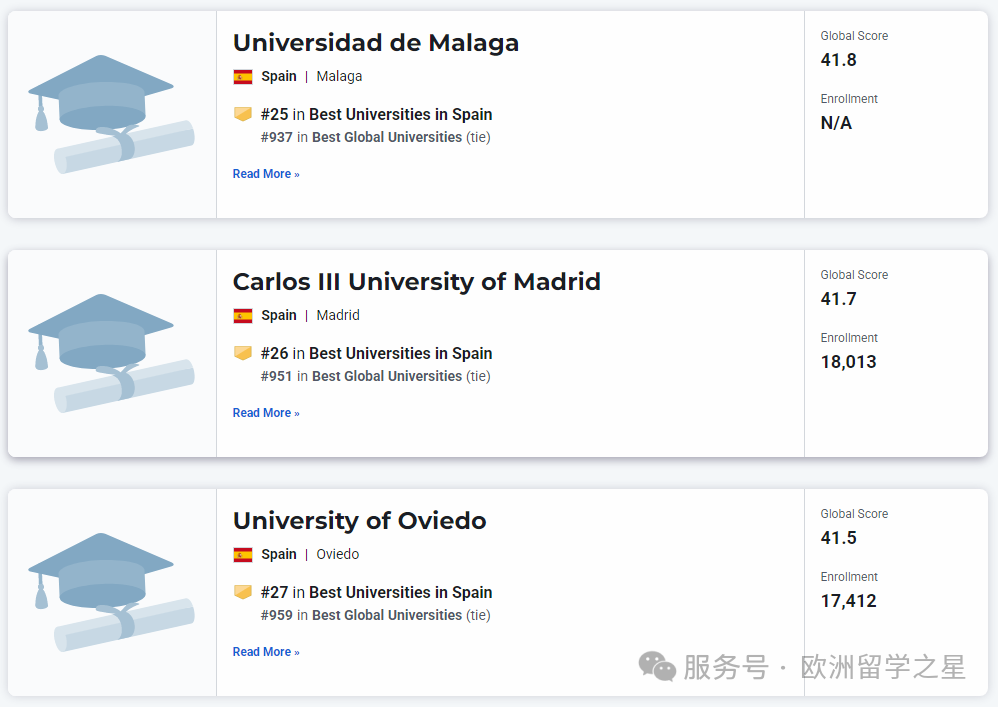This screenshot has width=998, height=707.
Task: Click the ranking badge icon next to #27
Action: [x=243, y=592]
